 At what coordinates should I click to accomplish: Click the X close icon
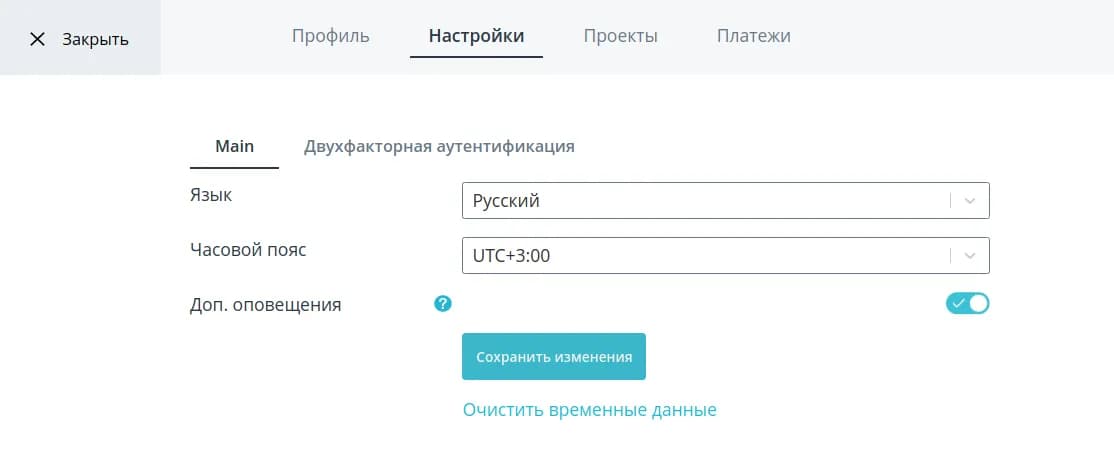pyautogui.click(x=37, y=39)
